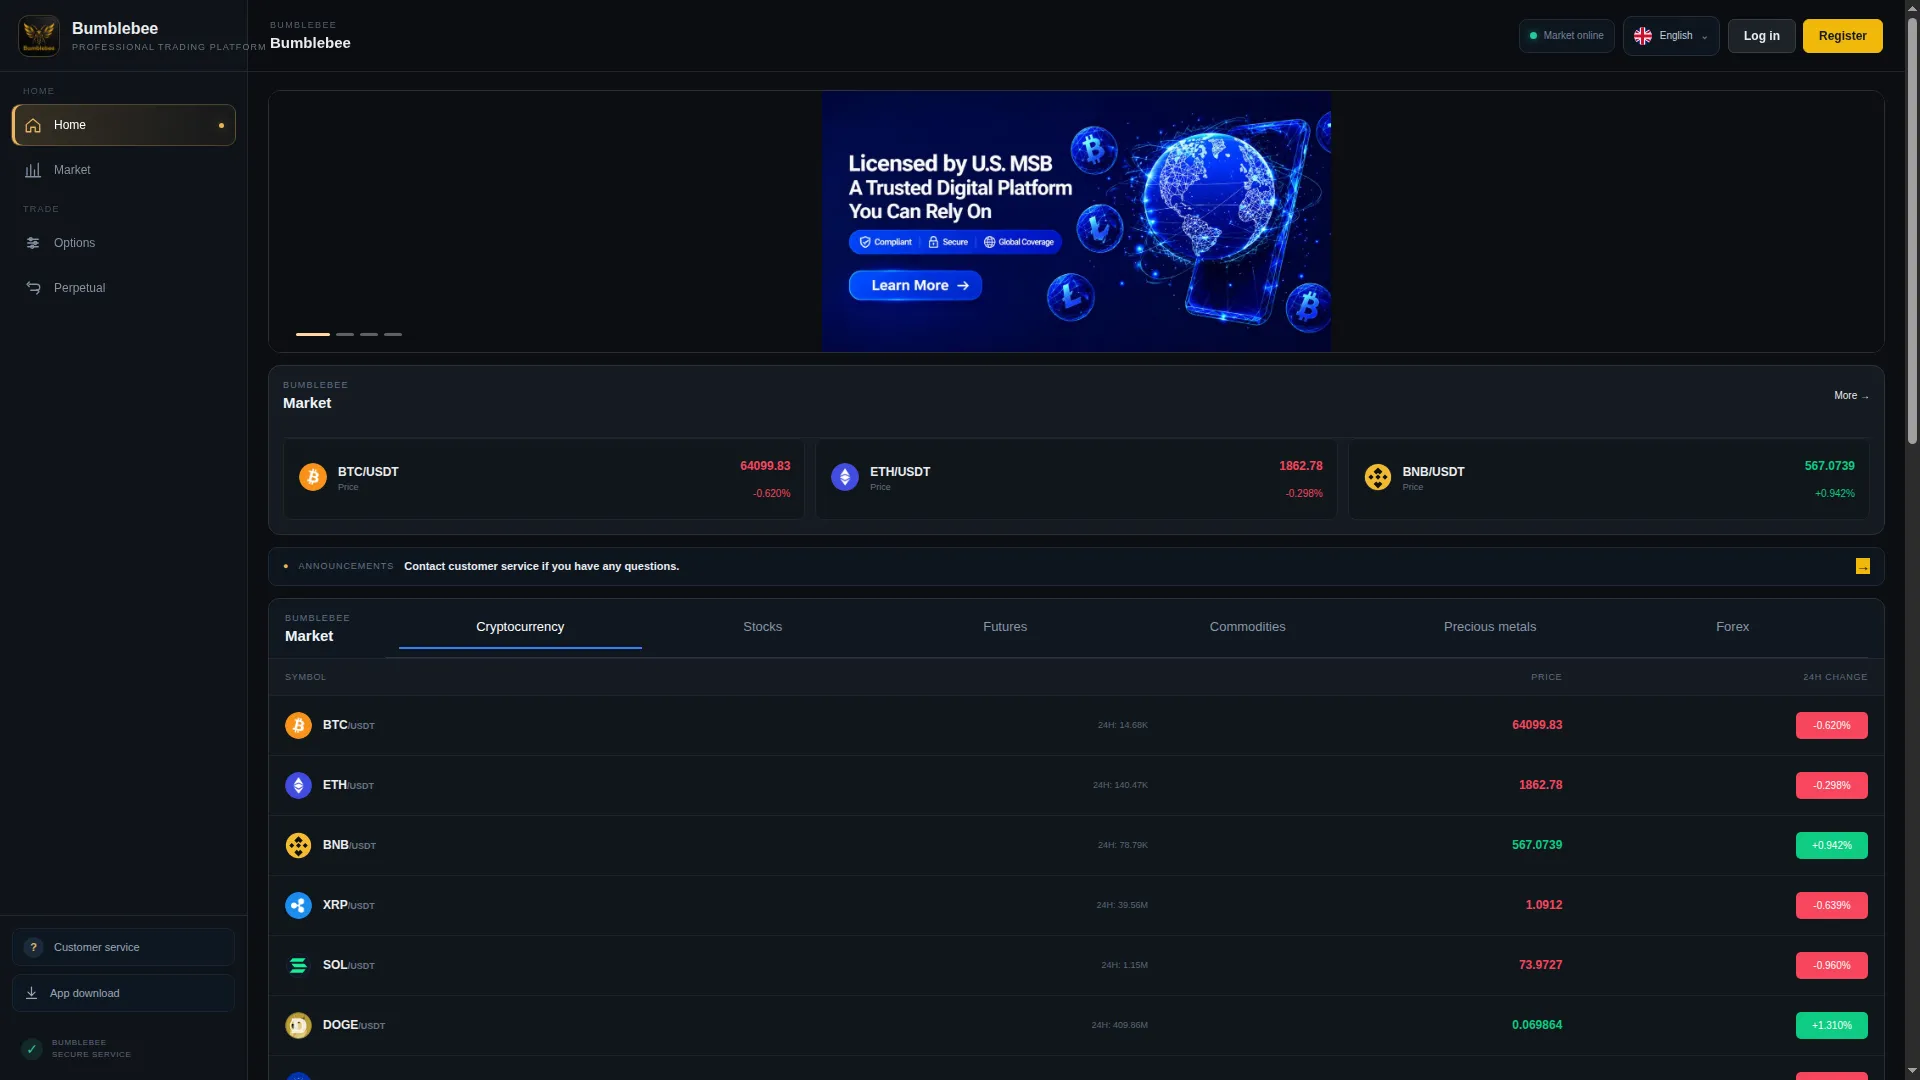Viewport: 1920px width, 1080px height.
Task: Click the Register button
Action: [x=1842, y=36]
